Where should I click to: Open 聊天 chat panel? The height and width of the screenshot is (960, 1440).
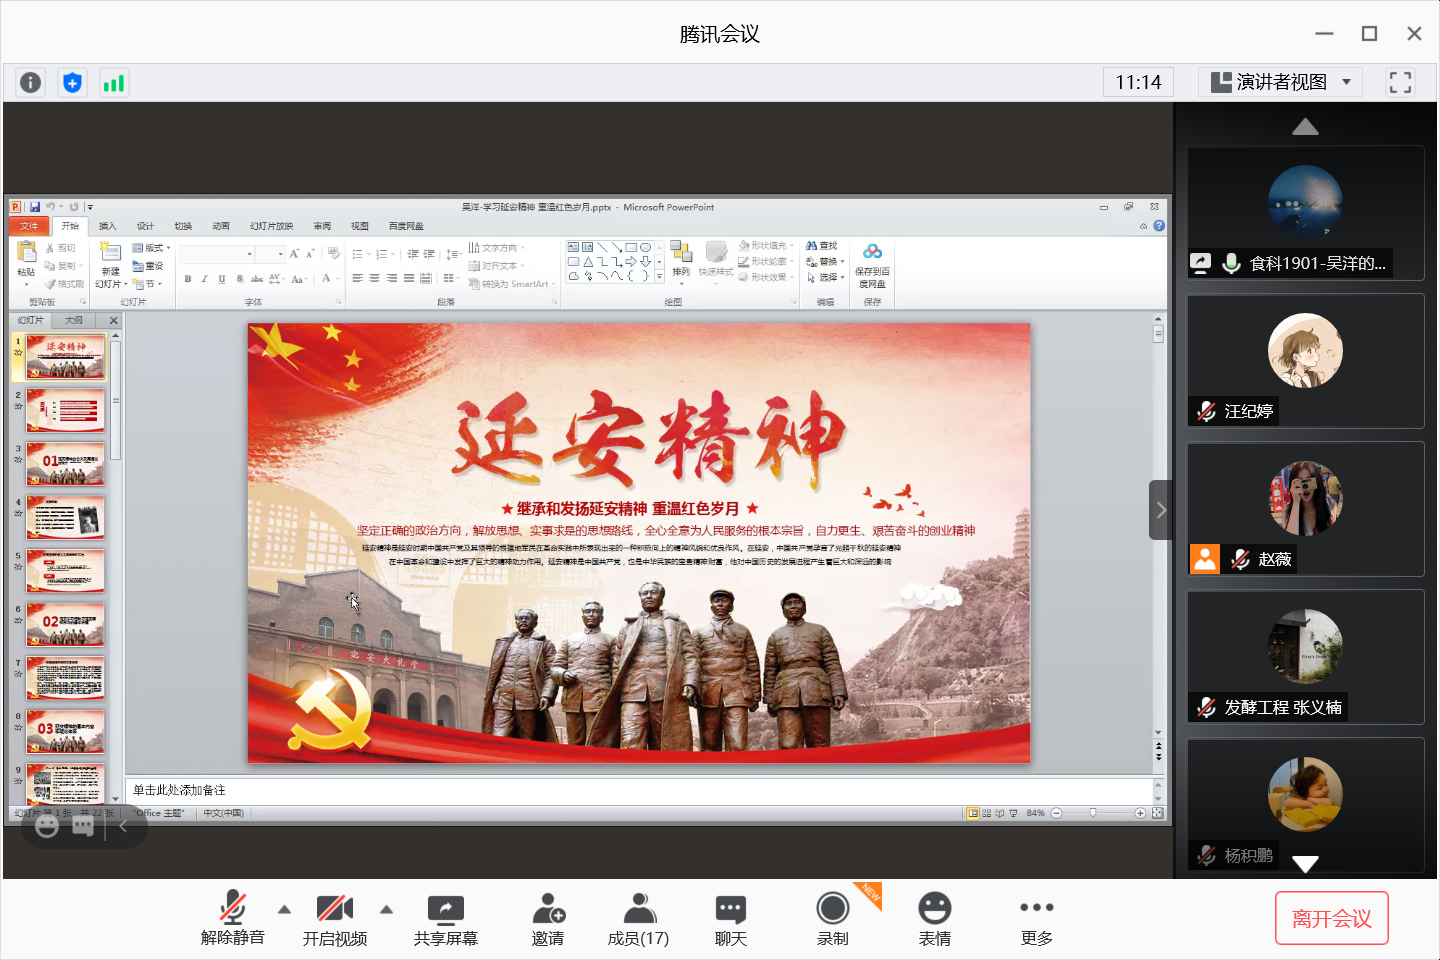(x=730, y=917)
